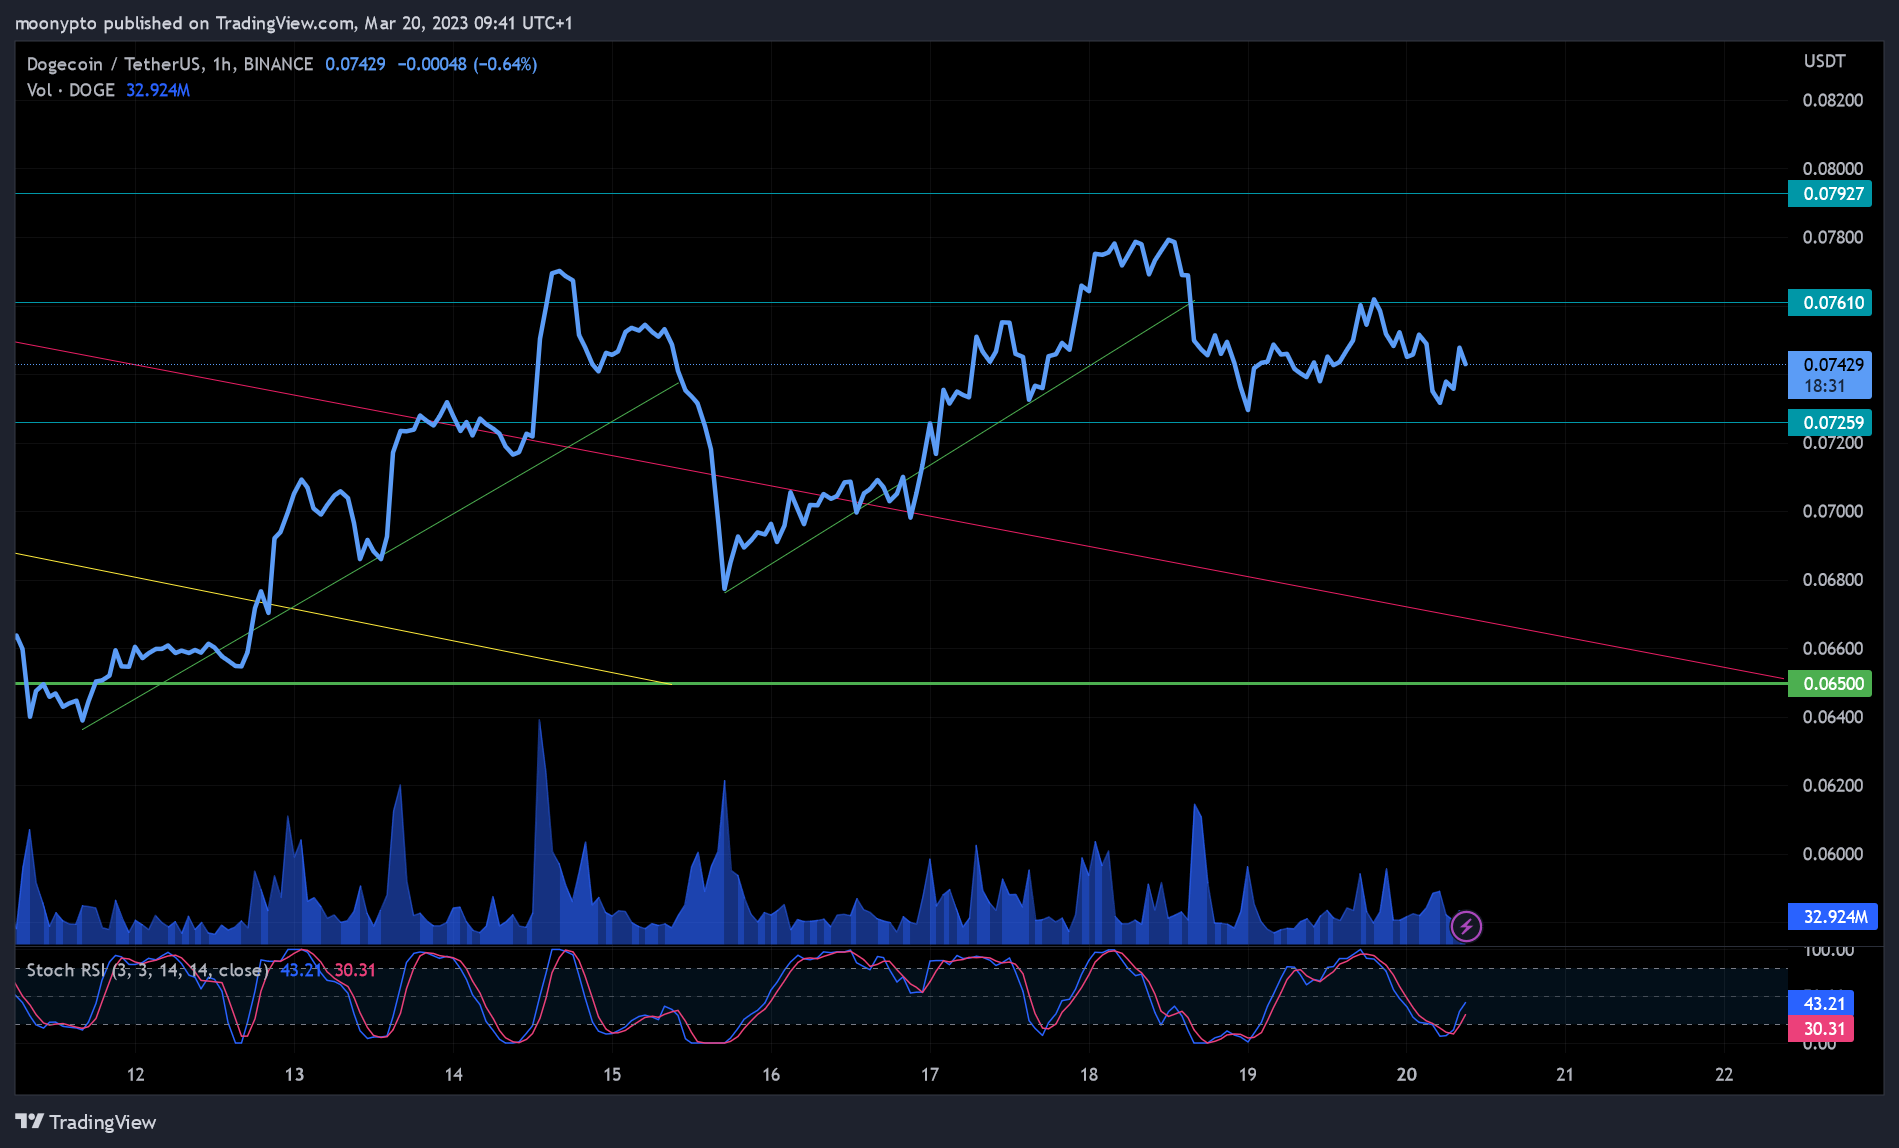Click date 12 on the time axis

point(136,1074)
